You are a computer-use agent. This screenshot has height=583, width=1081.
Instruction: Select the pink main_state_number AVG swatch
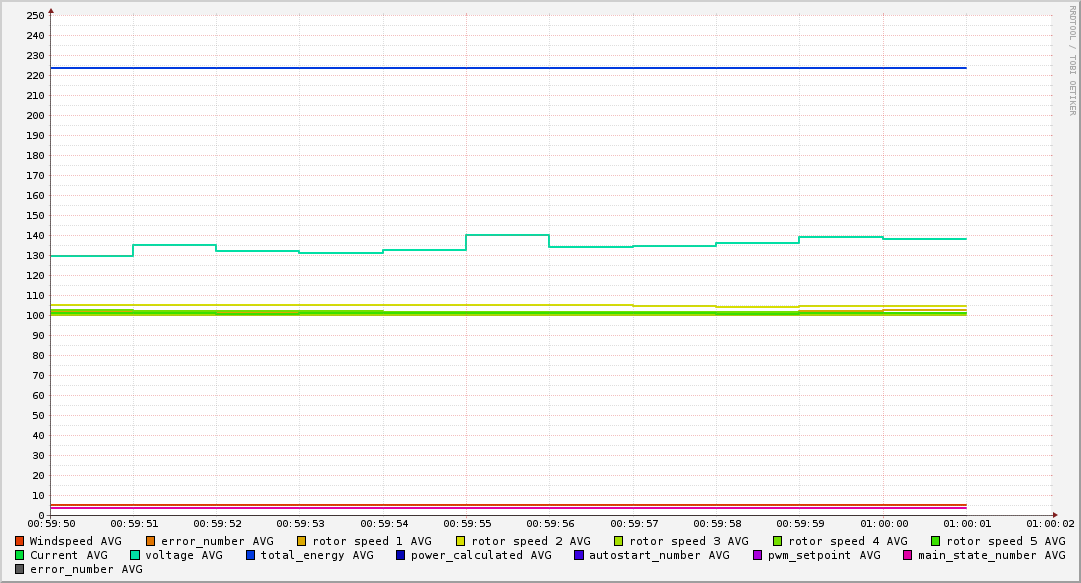(908, 555)
